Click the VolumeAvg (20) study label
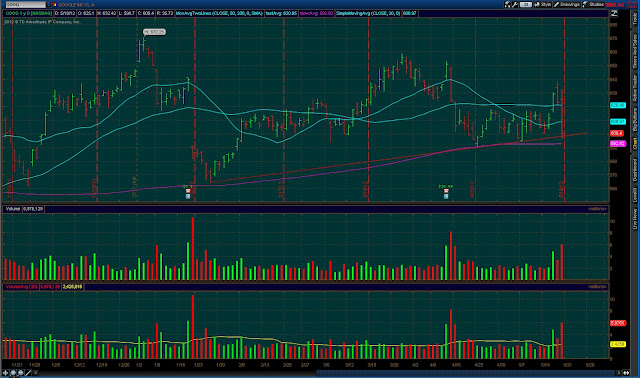This screenshot has width=640, height=378. click(21, 287)
